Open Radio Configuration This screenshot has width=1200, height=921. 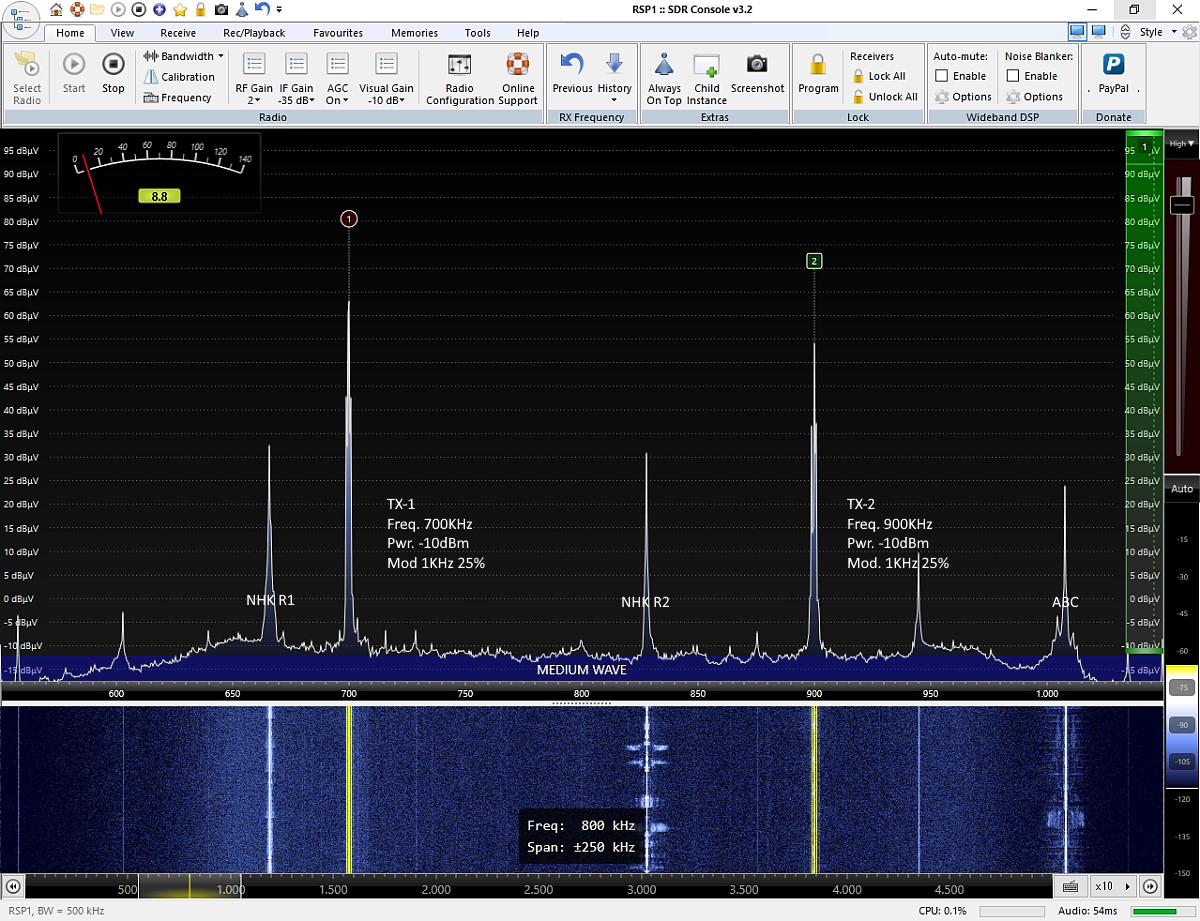click(460, 78)
